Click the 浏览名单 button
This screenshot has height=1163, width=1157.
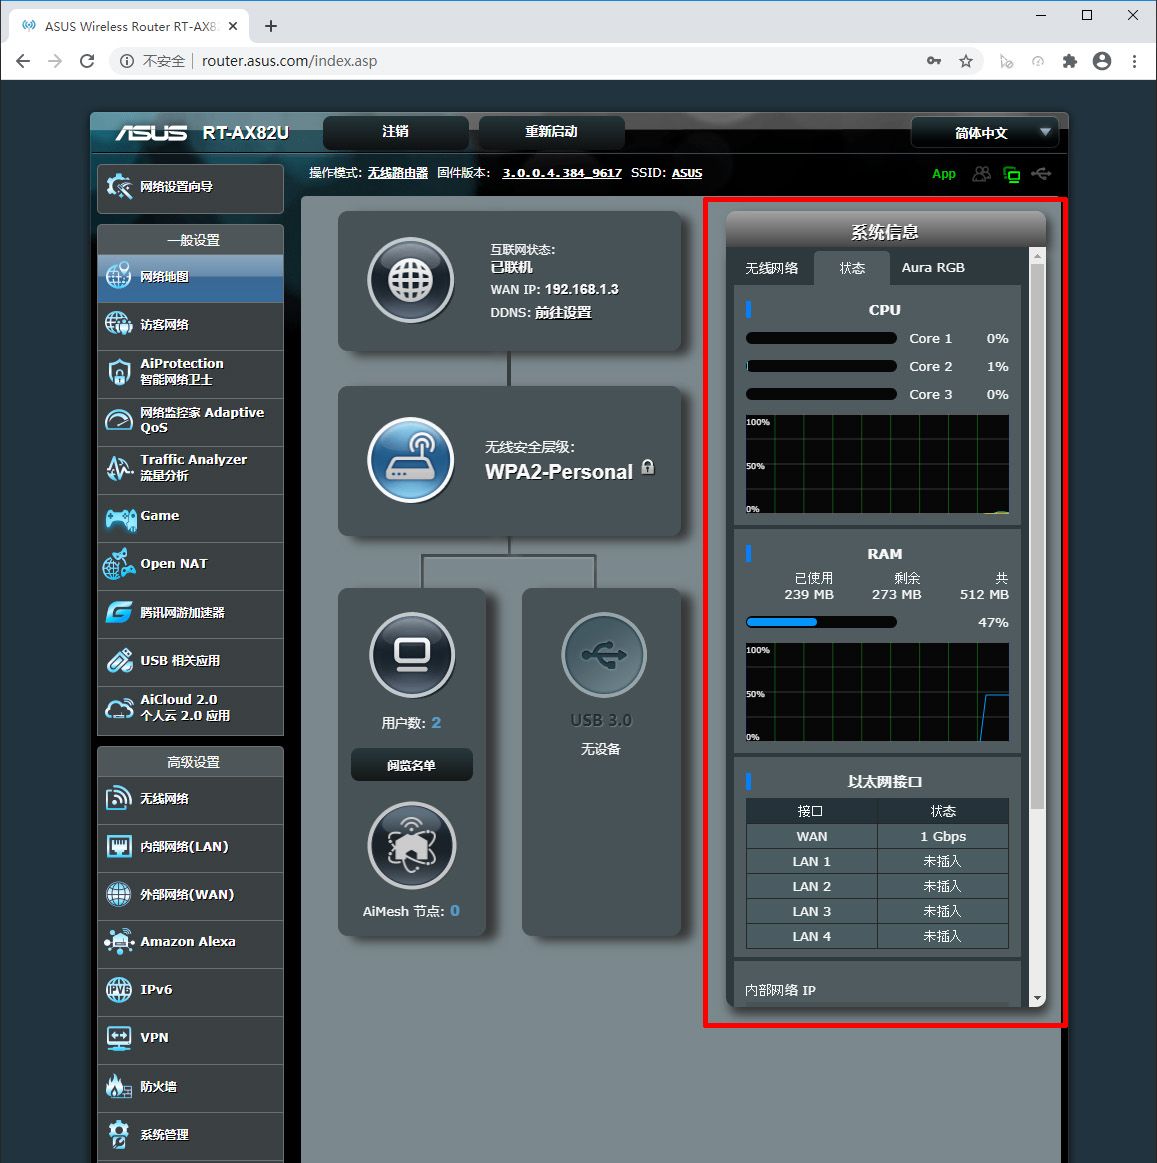(x=411, y=765)
